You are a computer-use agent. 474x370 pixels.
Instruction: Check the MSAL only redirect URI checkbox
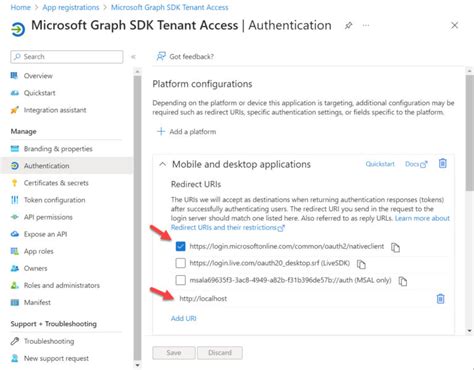point(180,280)
